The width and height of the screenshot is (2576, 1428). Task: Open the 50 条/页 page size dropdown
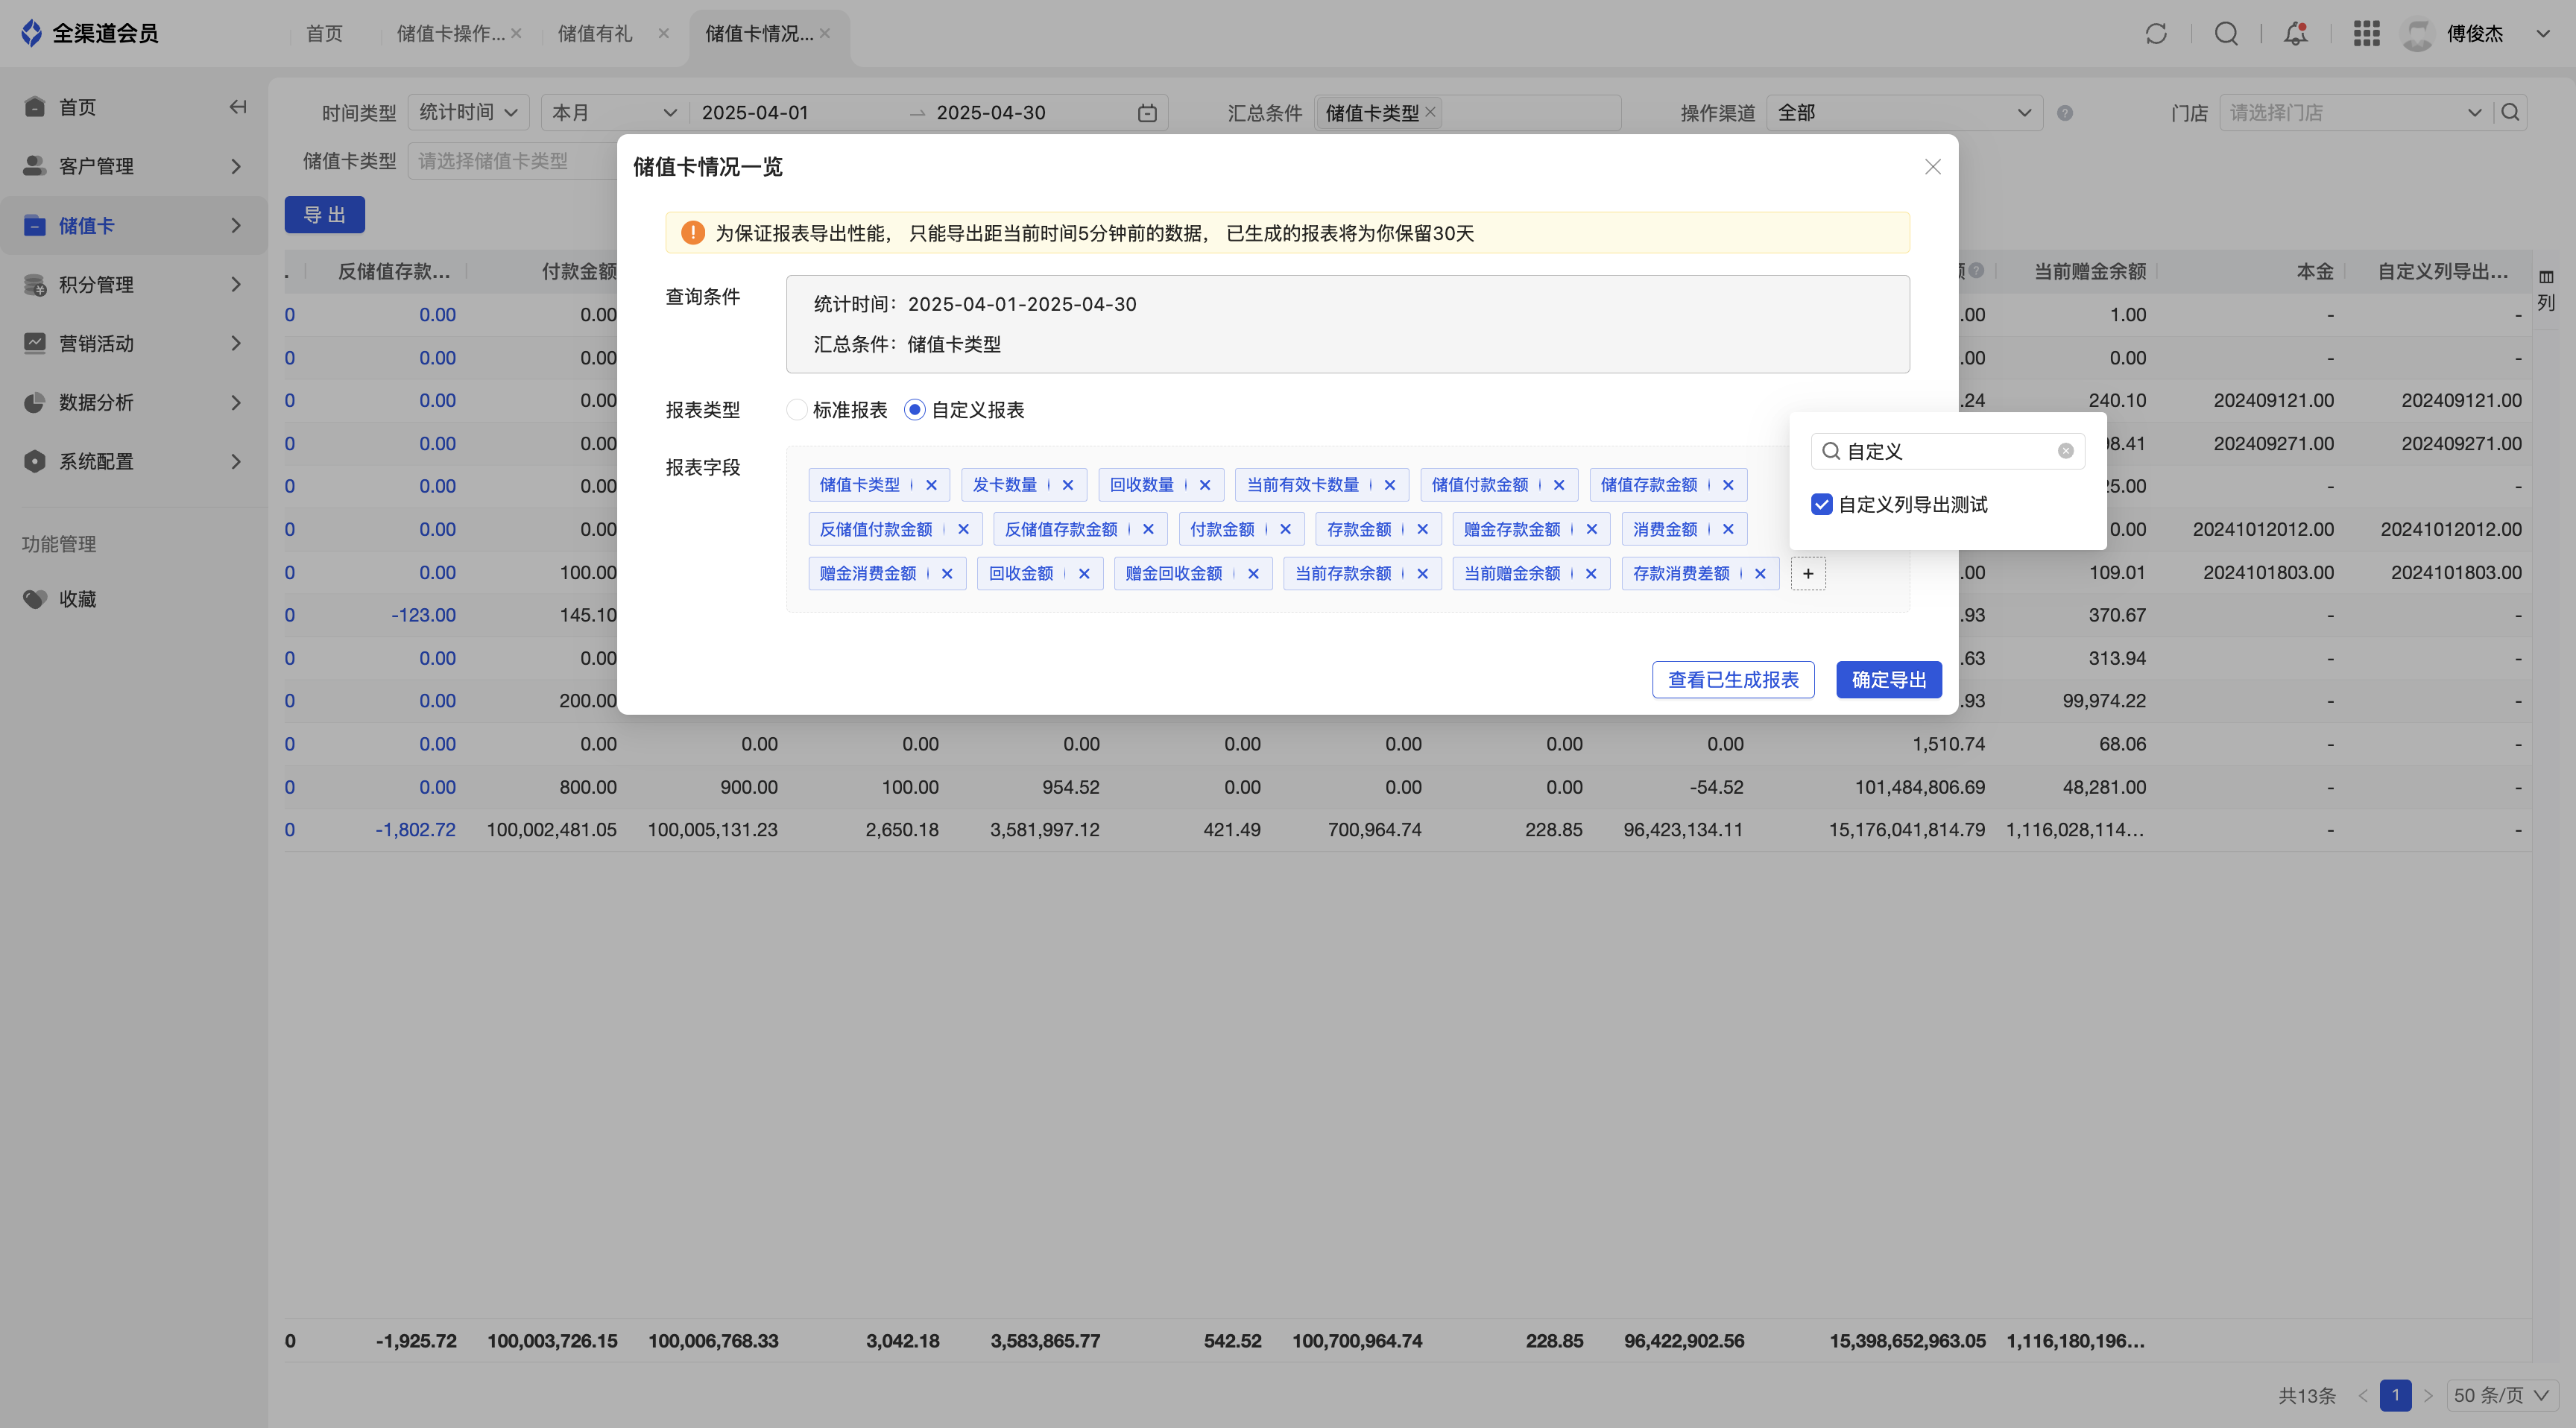coord(2502,1395)
